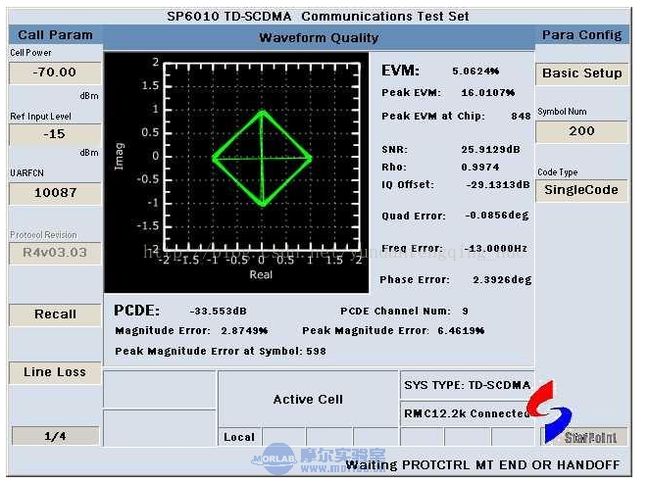650x483 pixels.
Task: Select Peak Magnitude Error value 6.4619%
Action: click(x=461, y=331)
